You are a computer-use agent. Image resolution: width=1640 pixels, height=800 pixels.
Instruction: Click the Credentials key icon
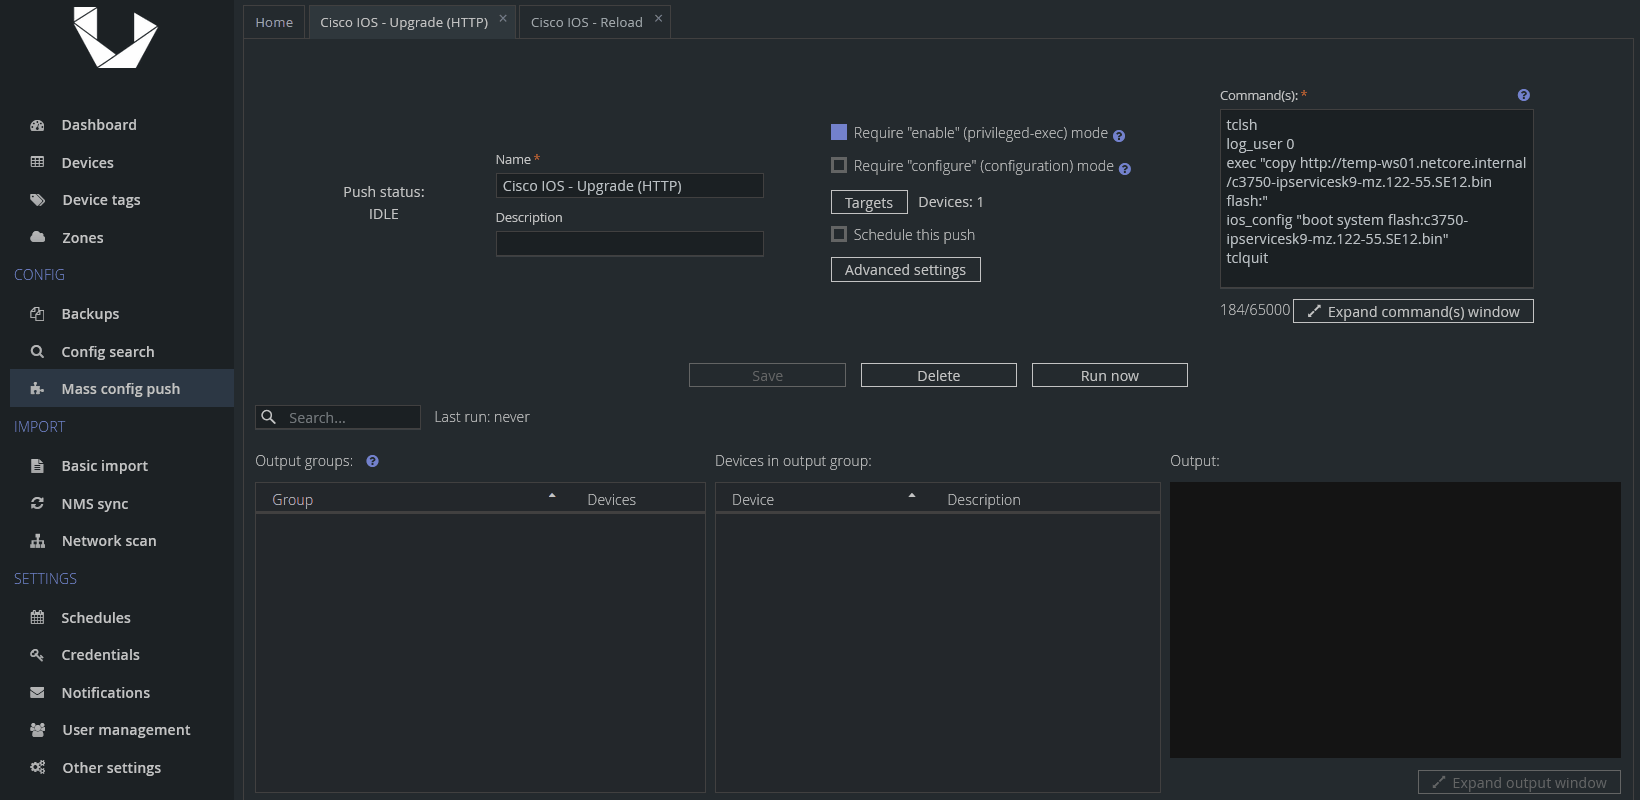(37, 655)
